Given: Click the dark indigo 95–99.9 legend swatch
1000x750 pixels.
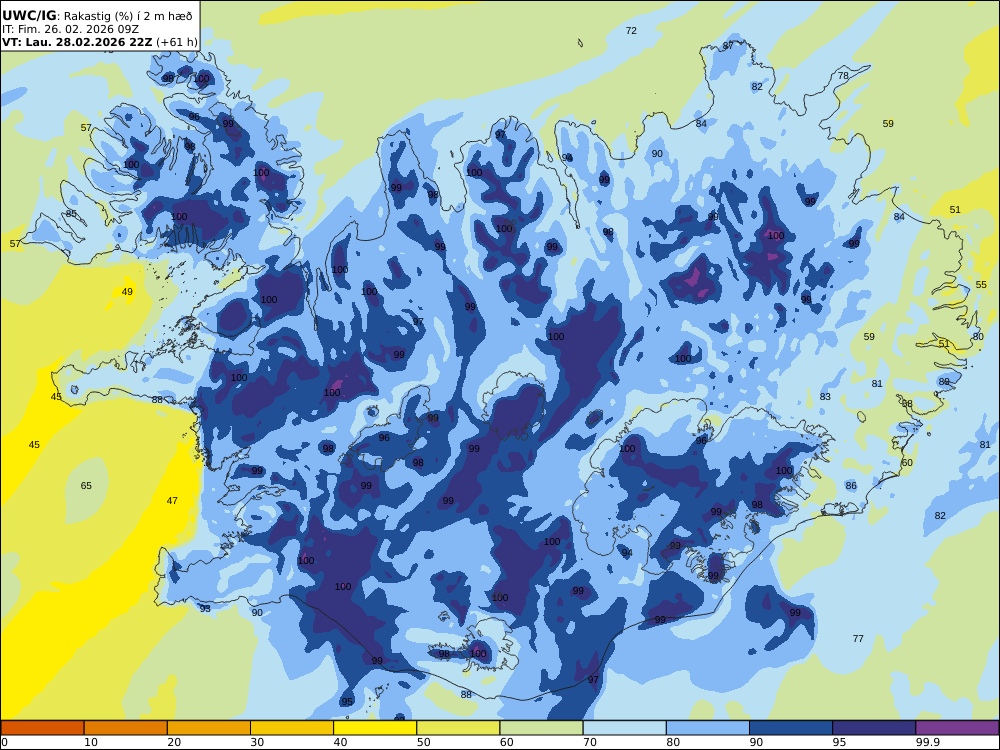Looking at the screenshot, I should (x=874, y=728).
